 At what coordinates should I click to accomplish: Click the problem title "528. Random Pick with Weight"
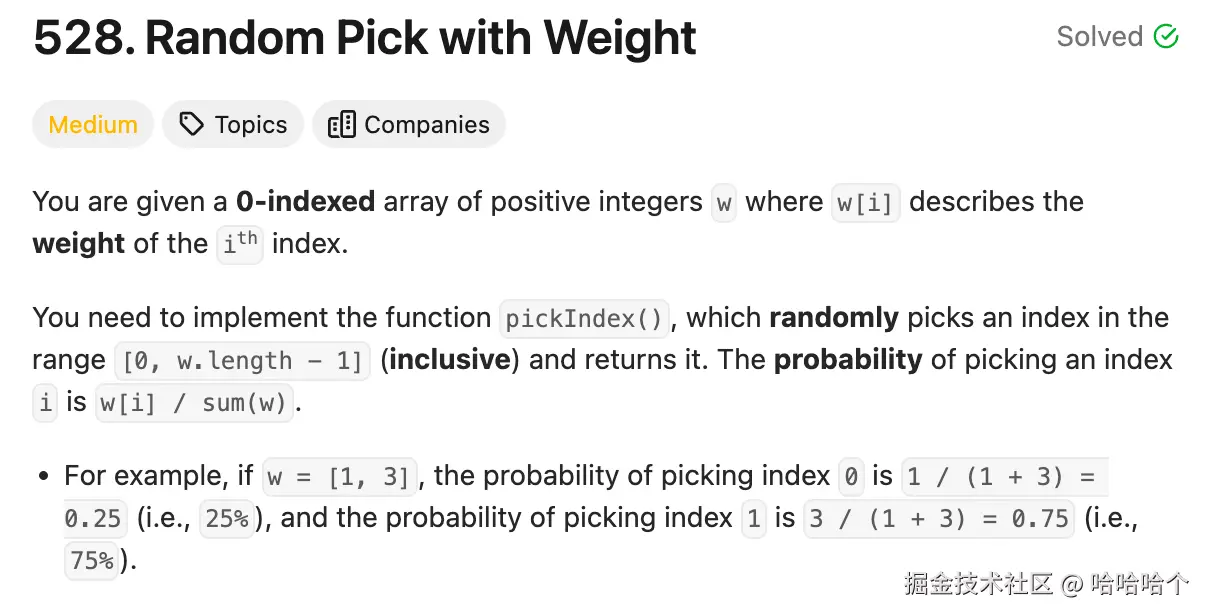point(365,39)
